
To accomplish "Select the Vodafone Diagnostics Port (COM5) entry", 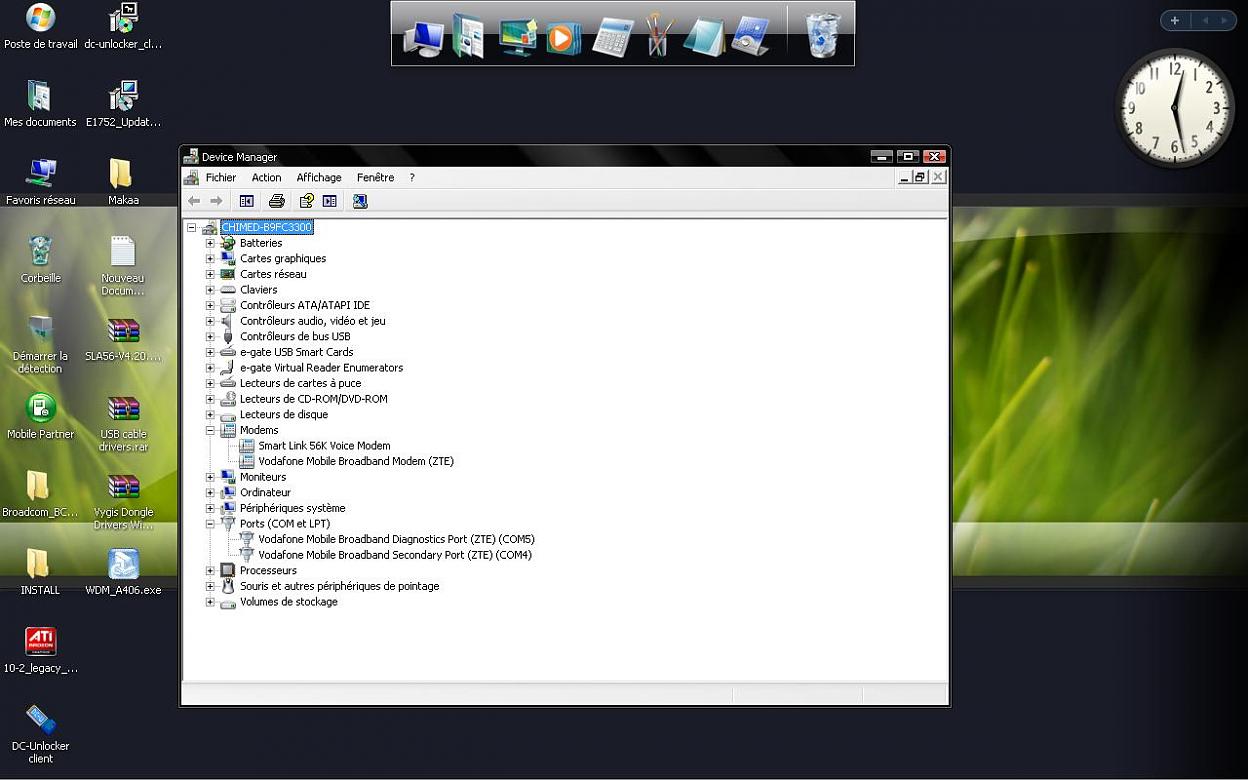I will click(396, 540).
